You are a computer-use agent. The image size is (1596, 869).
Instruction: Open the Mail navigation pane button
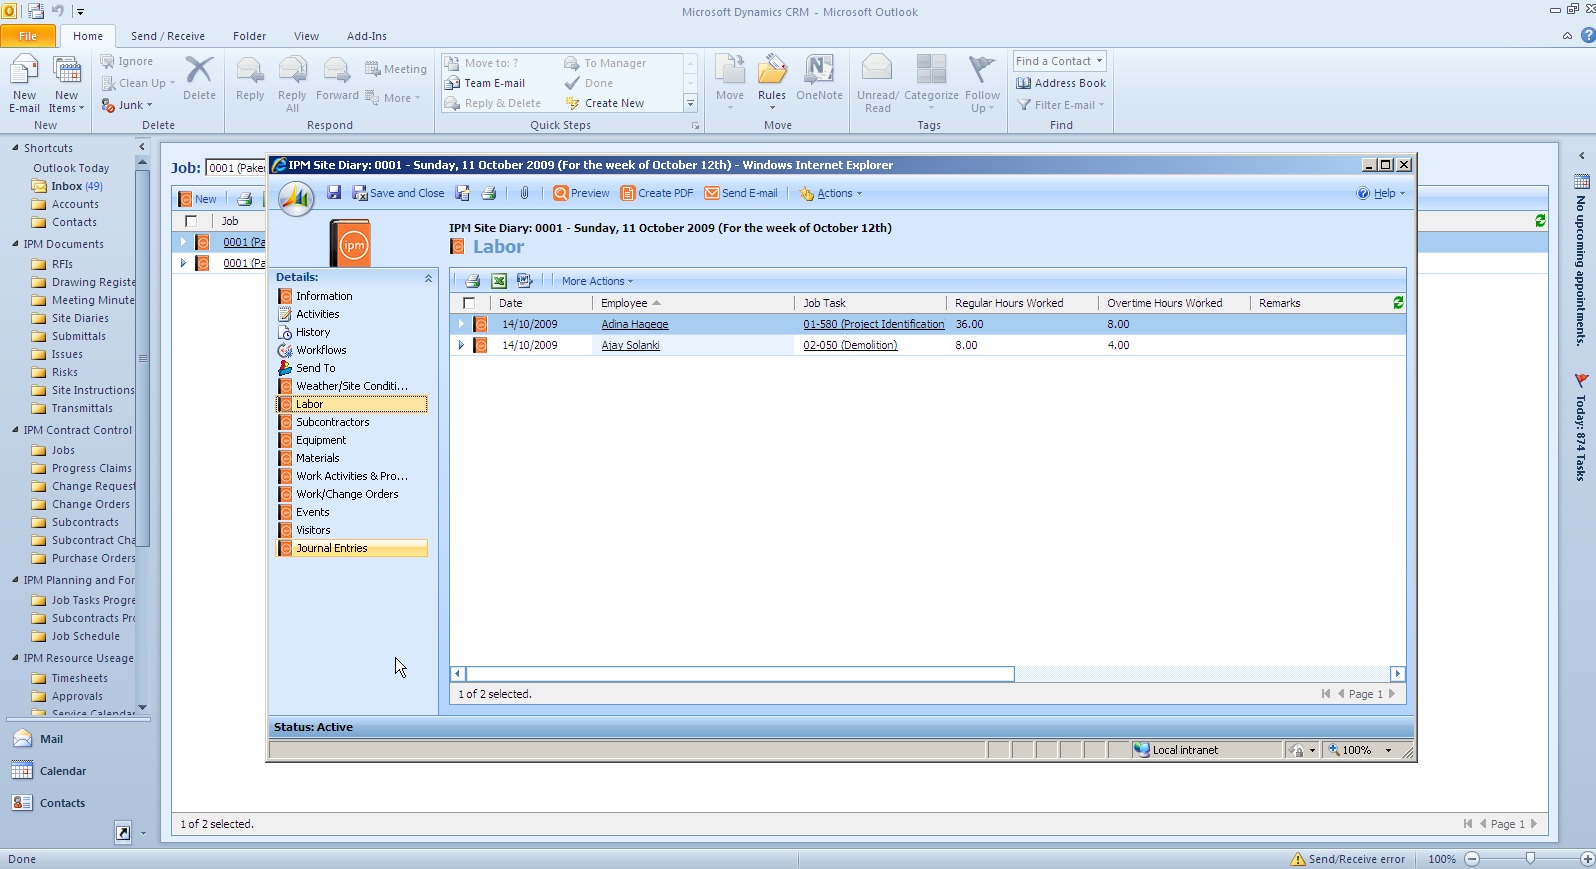pyautogui.click(x=51, y=739)
